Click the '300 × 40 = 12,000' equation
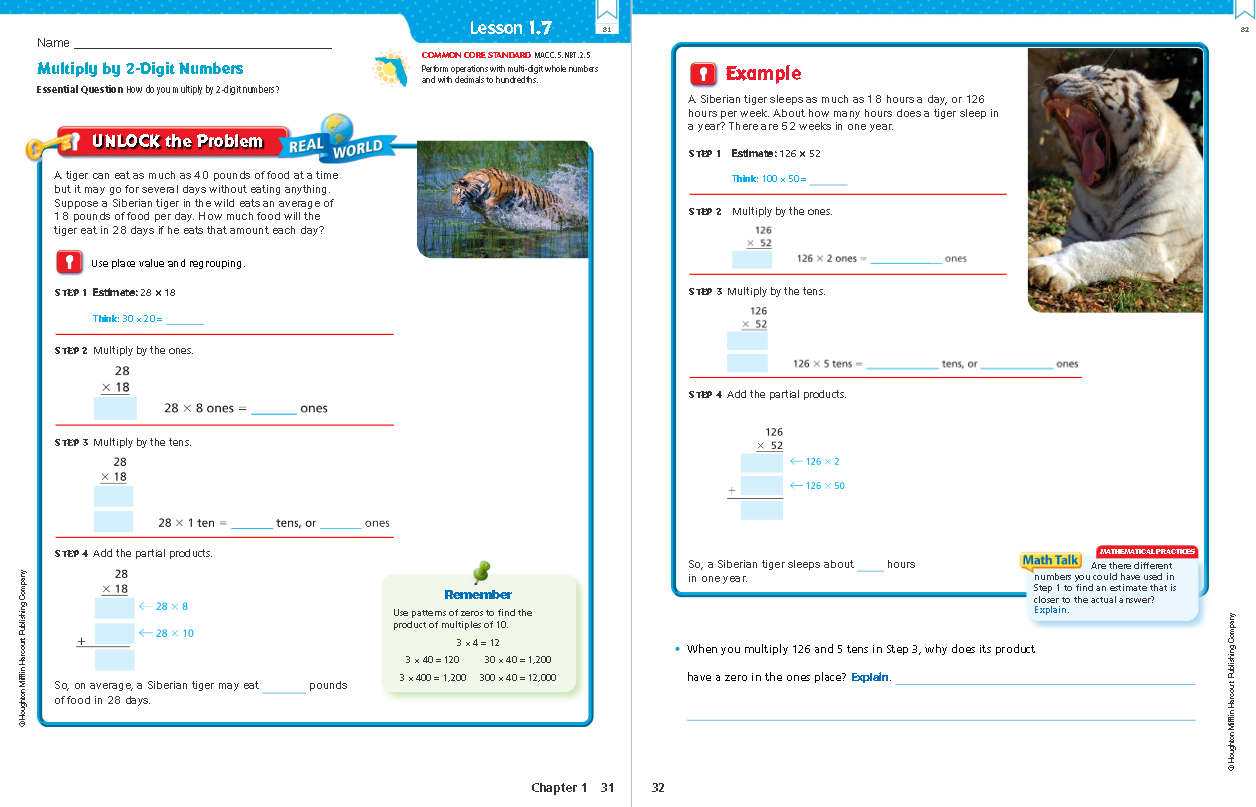The width and height of the screenshot is (1256, 807). click(518, 678)
